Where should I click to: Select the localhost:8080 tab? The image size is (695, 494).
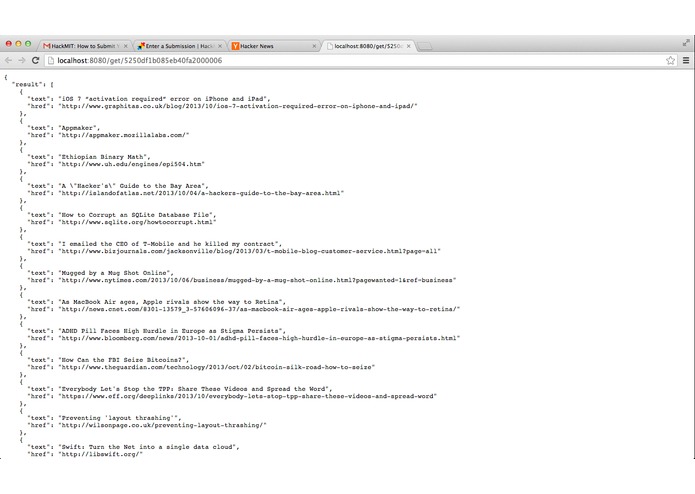coord(368,46)
